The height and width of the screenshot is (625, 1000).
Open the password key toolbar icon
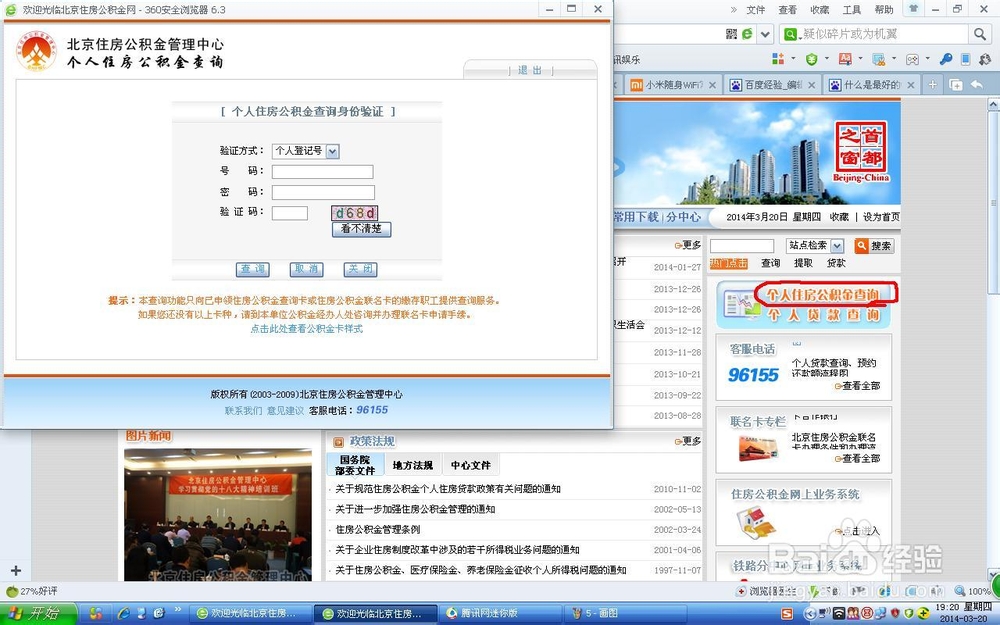pyautogui.click(x=945, y=61)
